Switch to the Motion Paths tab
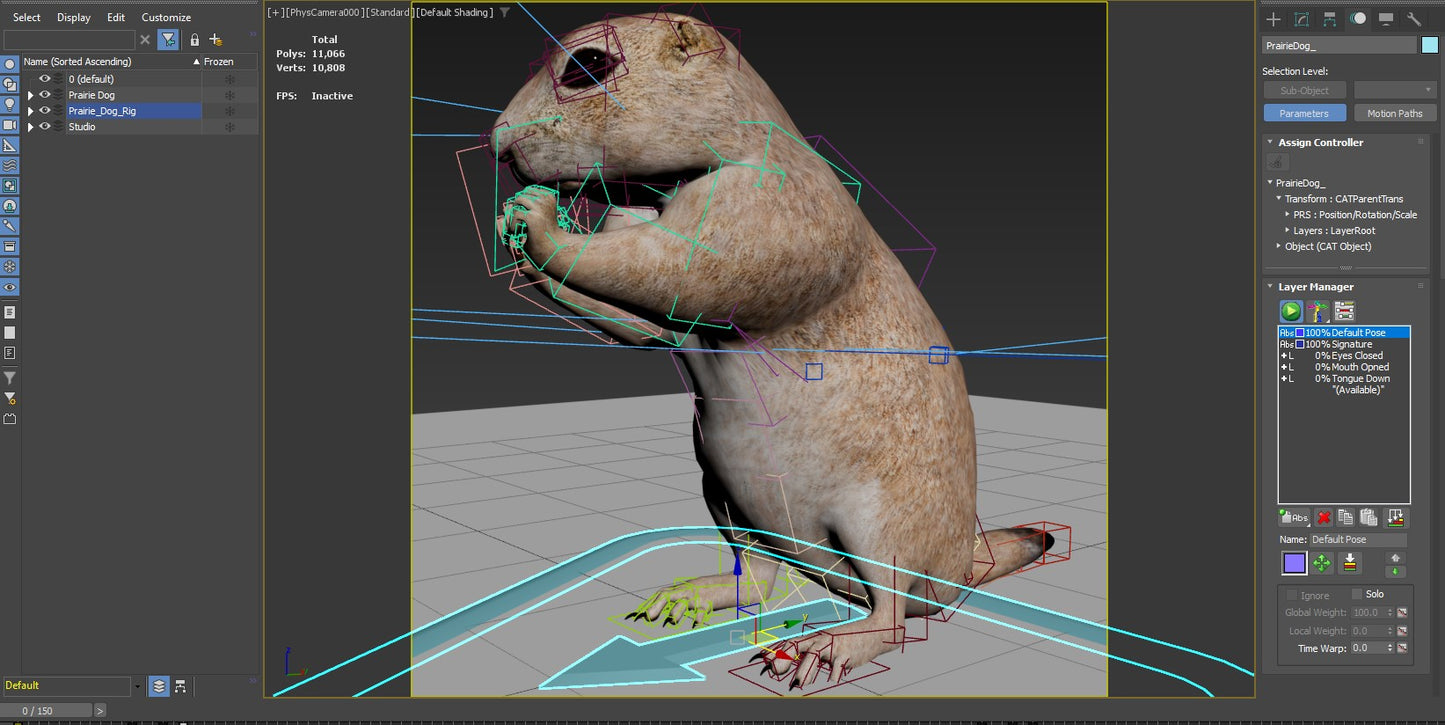Screen dimensions: 1445x725 1394,113
